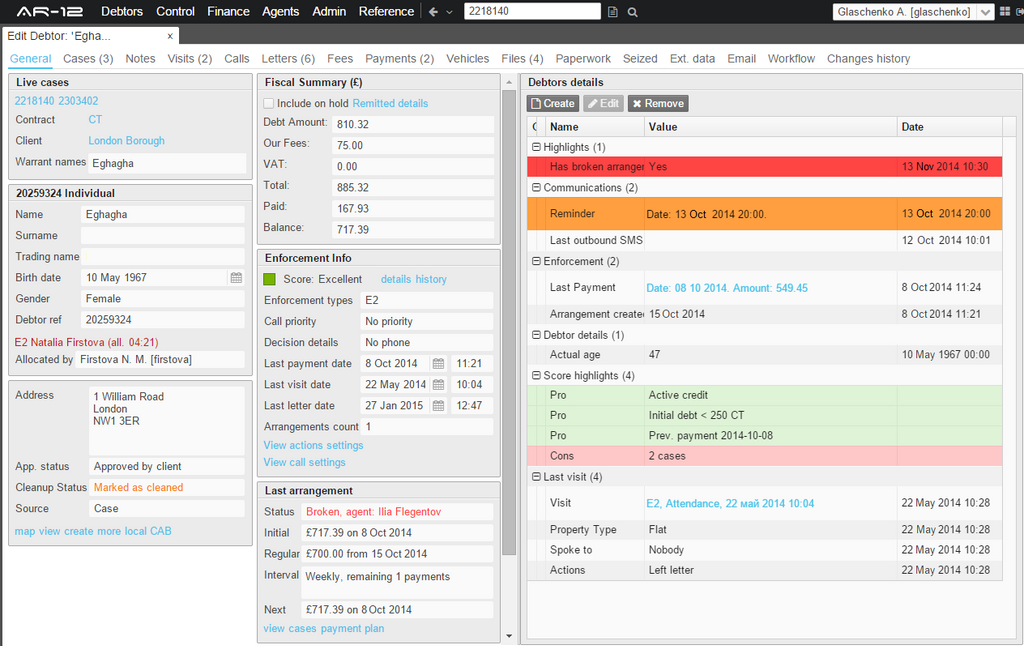Image resolution: width=1024 pixels, height=646 pixels.
Task: Enable the Include on hold checkbox
Action: pos(268,102)
